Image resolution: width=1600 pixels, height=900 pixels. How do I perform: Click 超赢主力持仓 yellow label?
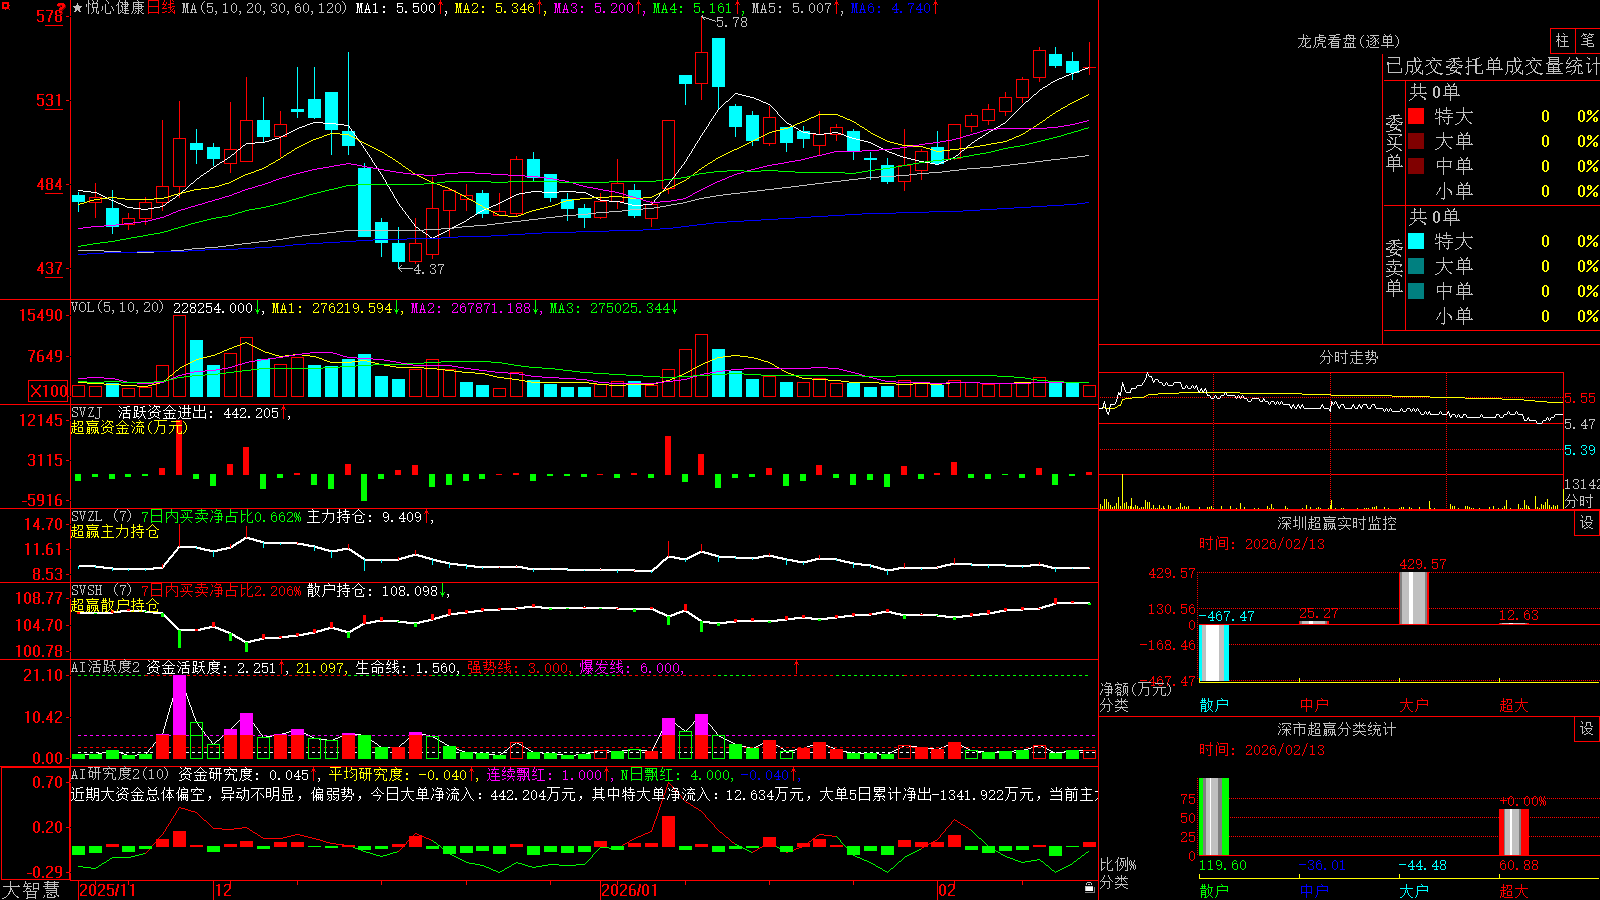pos(115,531)
